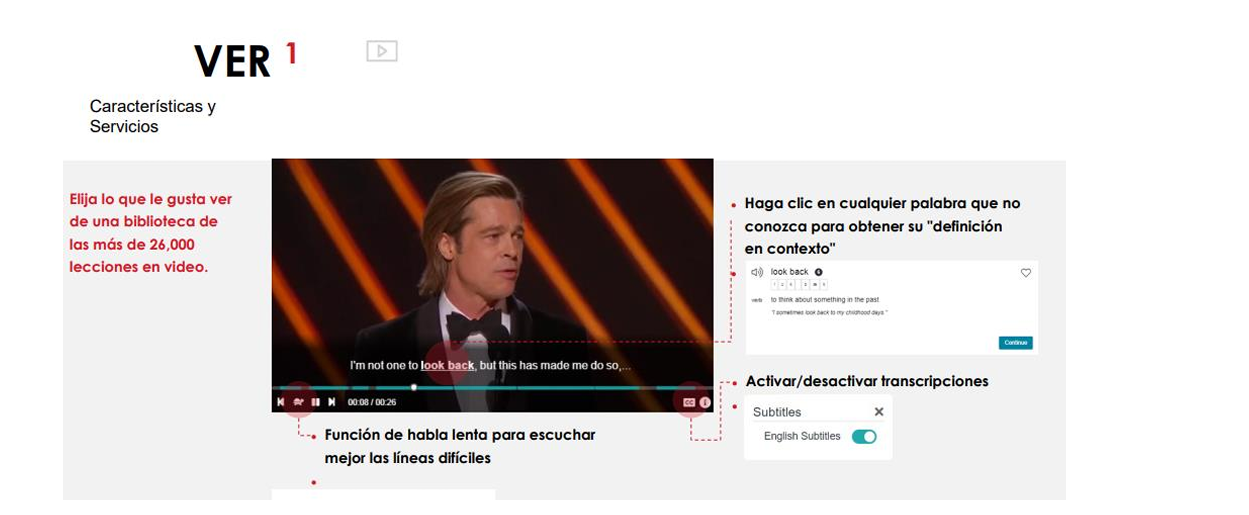Image resolution: width=1249 pixels, height=515 pixels.
Task: Click the 00:08 / 00:26 time display
Action: pyautogui.click(x=372, y=402)
